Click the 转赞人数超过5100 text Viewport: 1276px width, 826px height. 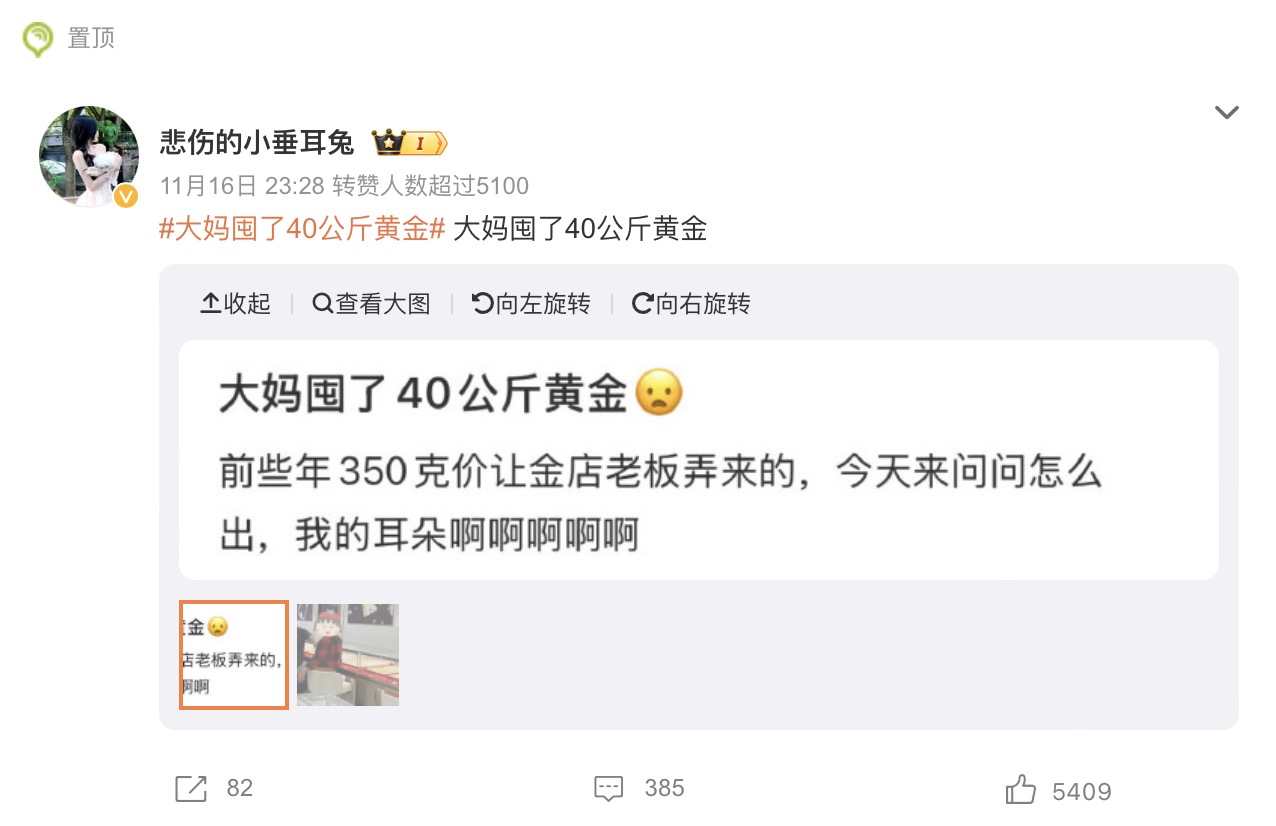431,186
